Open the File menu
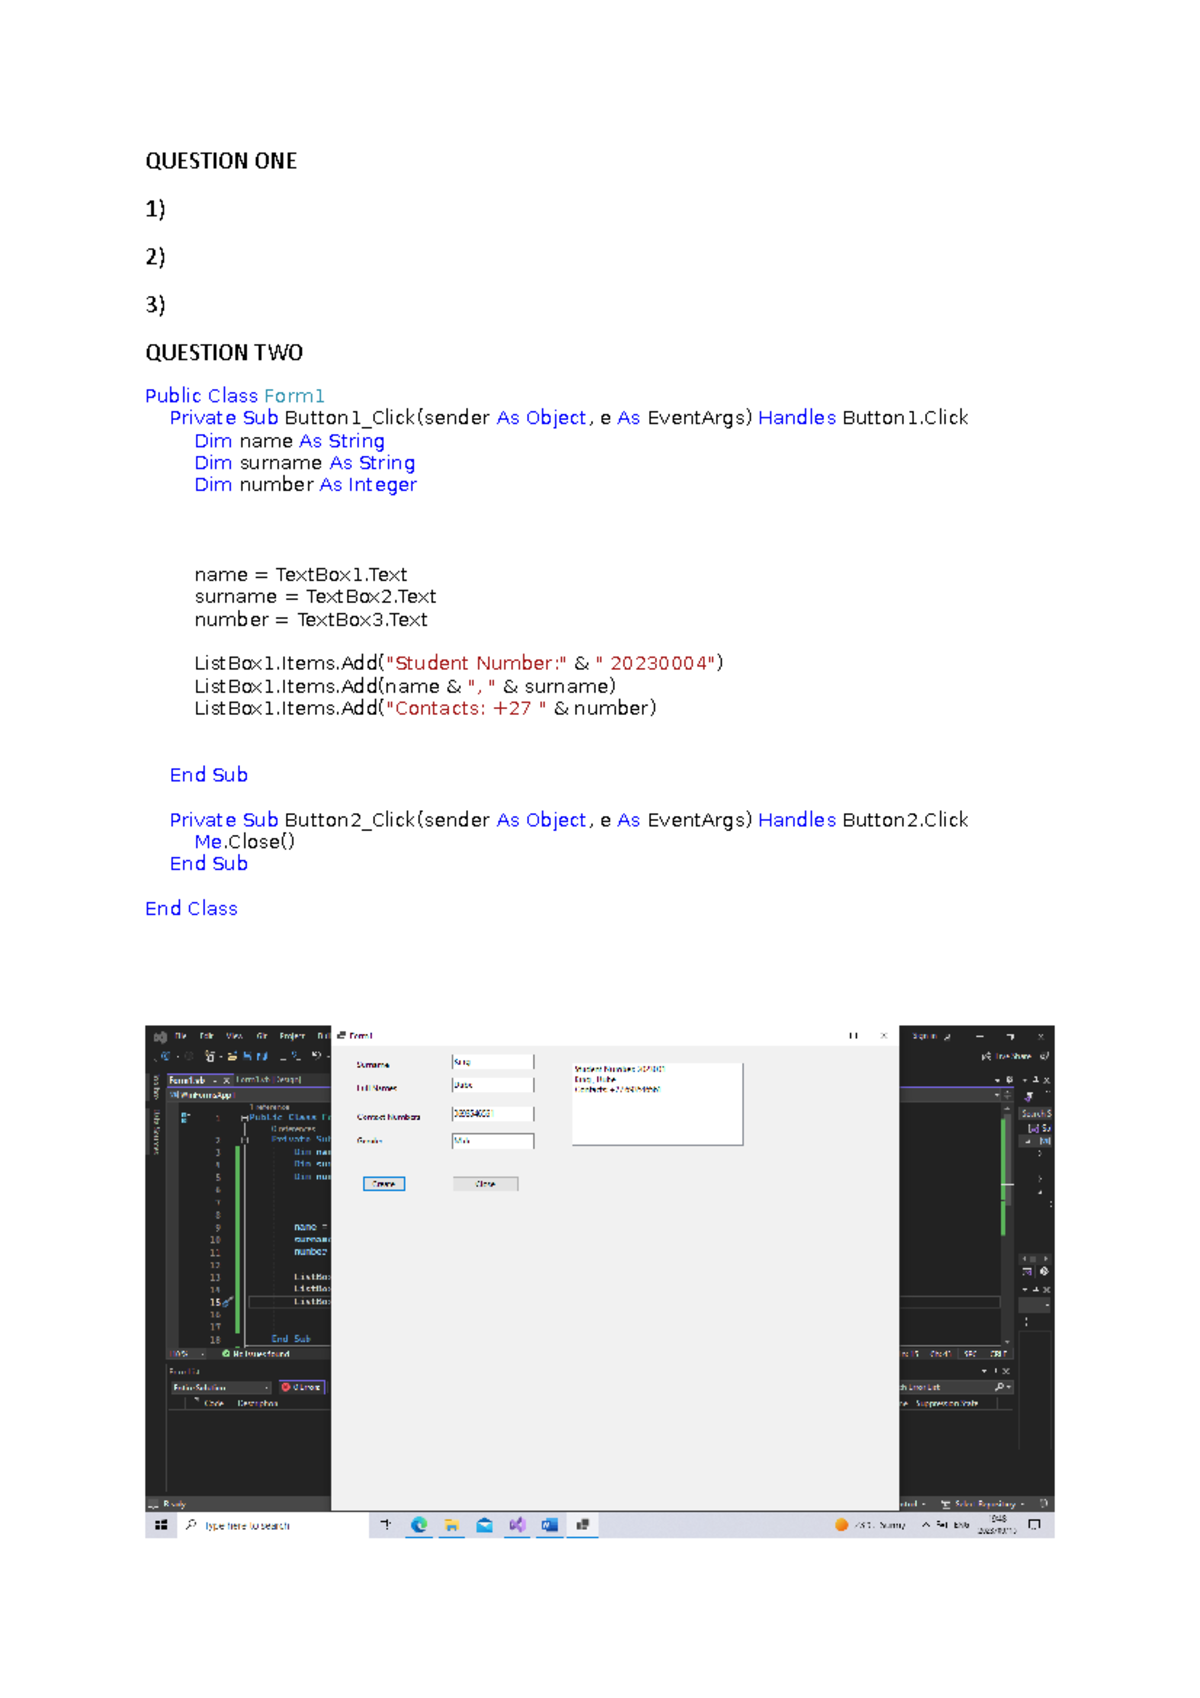Image resolution: width=1200 pixels, height=1698 pixels. tap(181, 1036)
